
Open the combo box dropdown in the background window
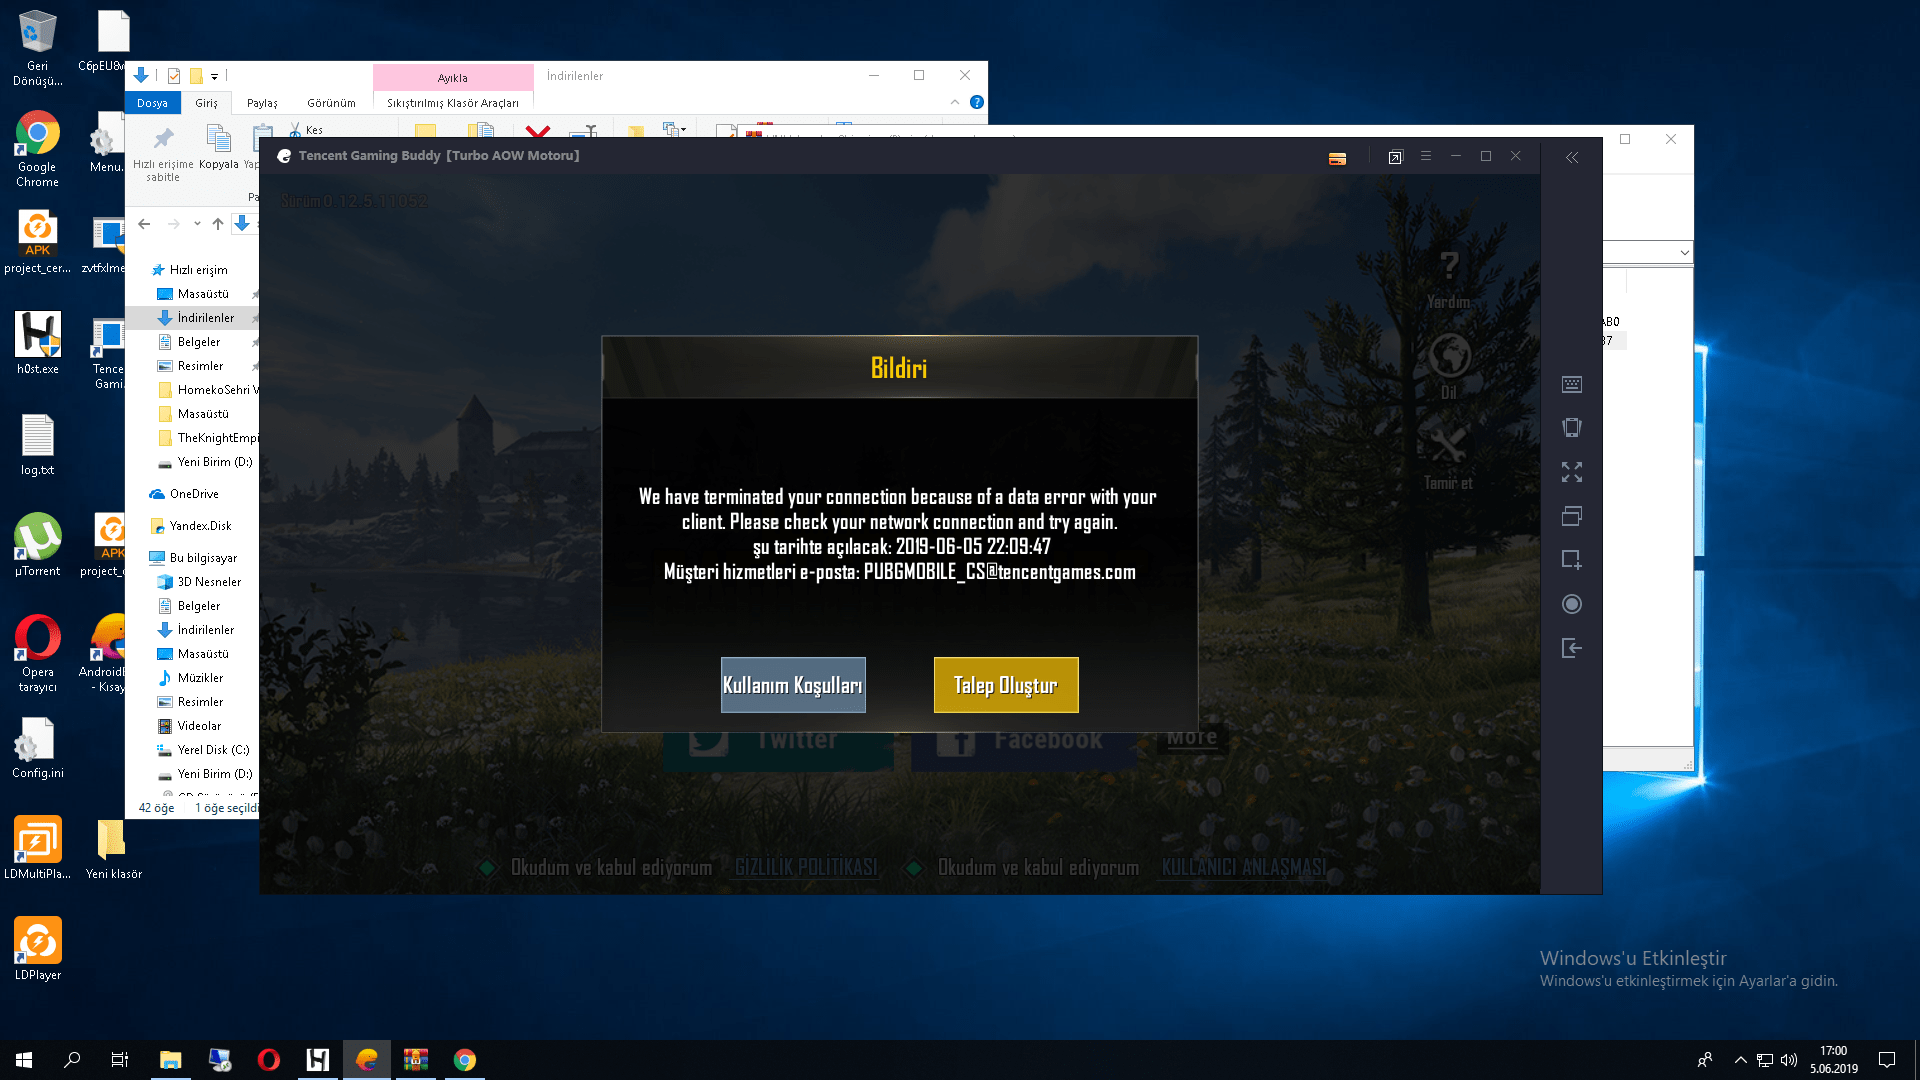click(x=1685, y=253)
